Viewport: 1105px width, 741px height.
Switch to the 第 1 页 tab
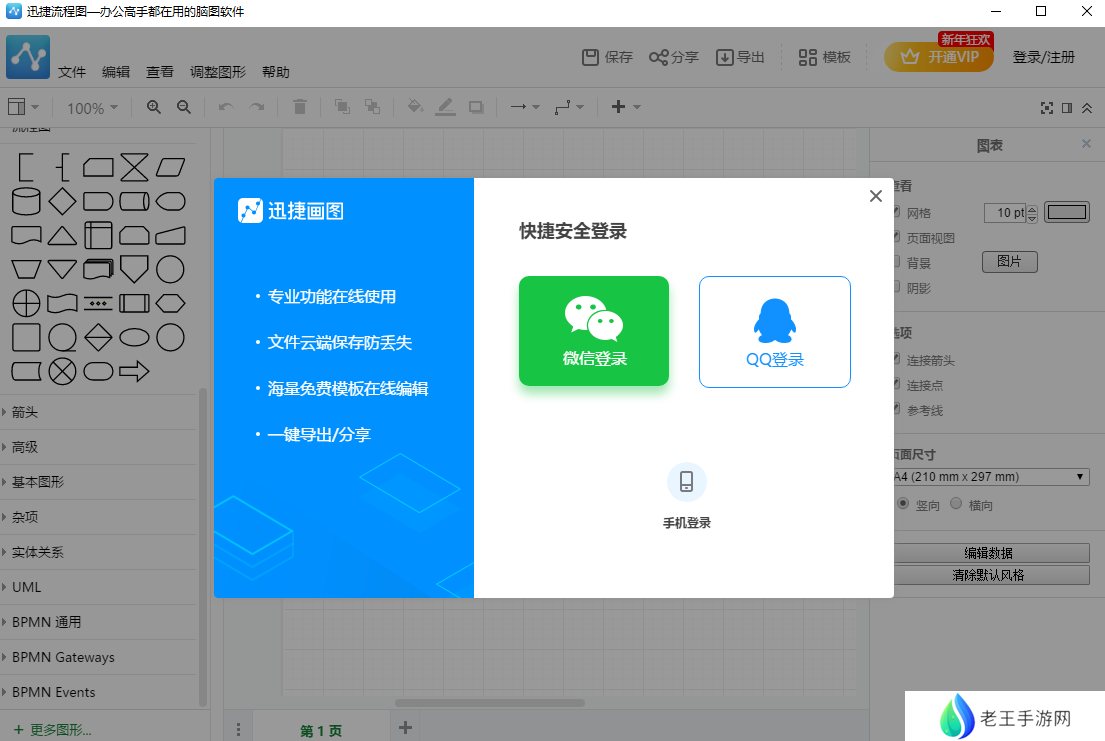point(321,730)
